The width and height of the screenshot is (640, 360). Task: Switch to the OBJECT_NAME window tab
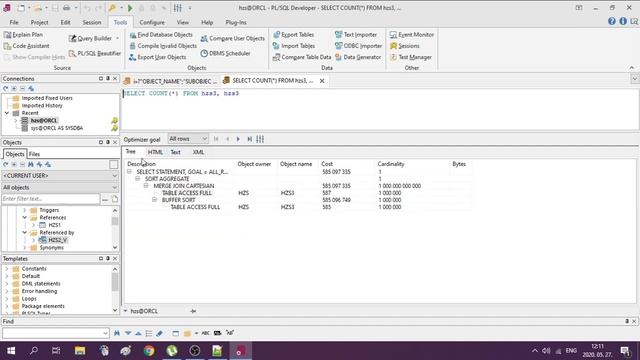(x=171, y=81)
